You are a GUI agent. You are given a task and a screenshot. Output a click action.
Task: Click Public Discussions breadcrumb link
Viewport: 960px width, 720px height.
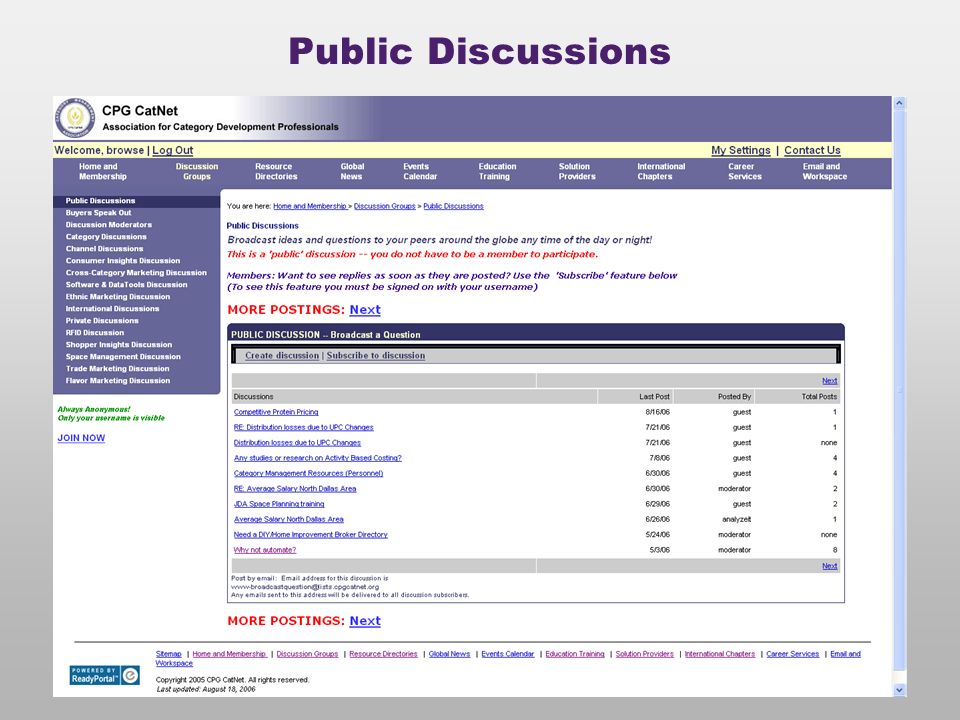pyautogui.click(x=454, y=206)
